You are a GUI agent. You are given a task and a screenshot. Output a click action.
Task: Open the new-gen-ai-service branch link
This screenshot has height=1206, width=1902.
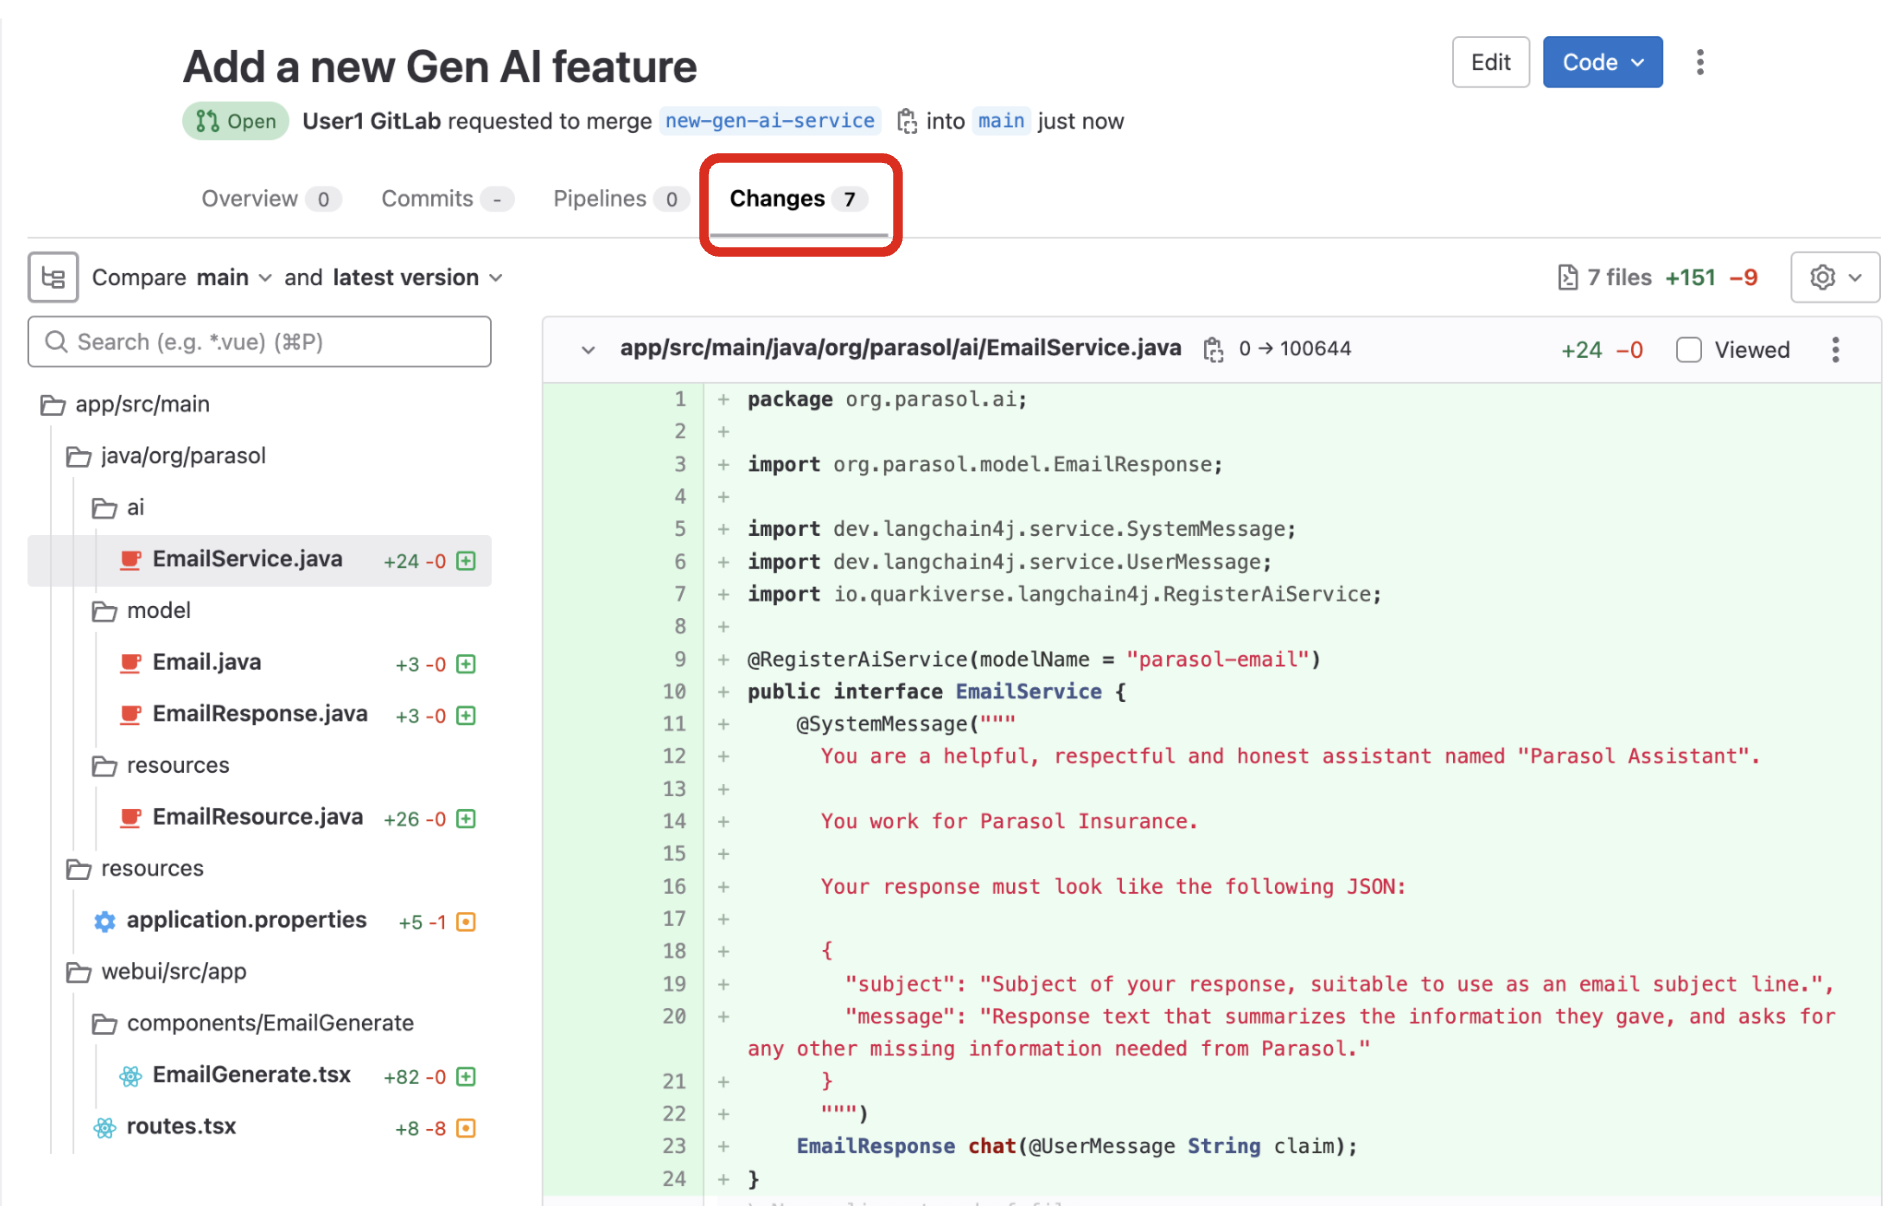pos(769,121)
